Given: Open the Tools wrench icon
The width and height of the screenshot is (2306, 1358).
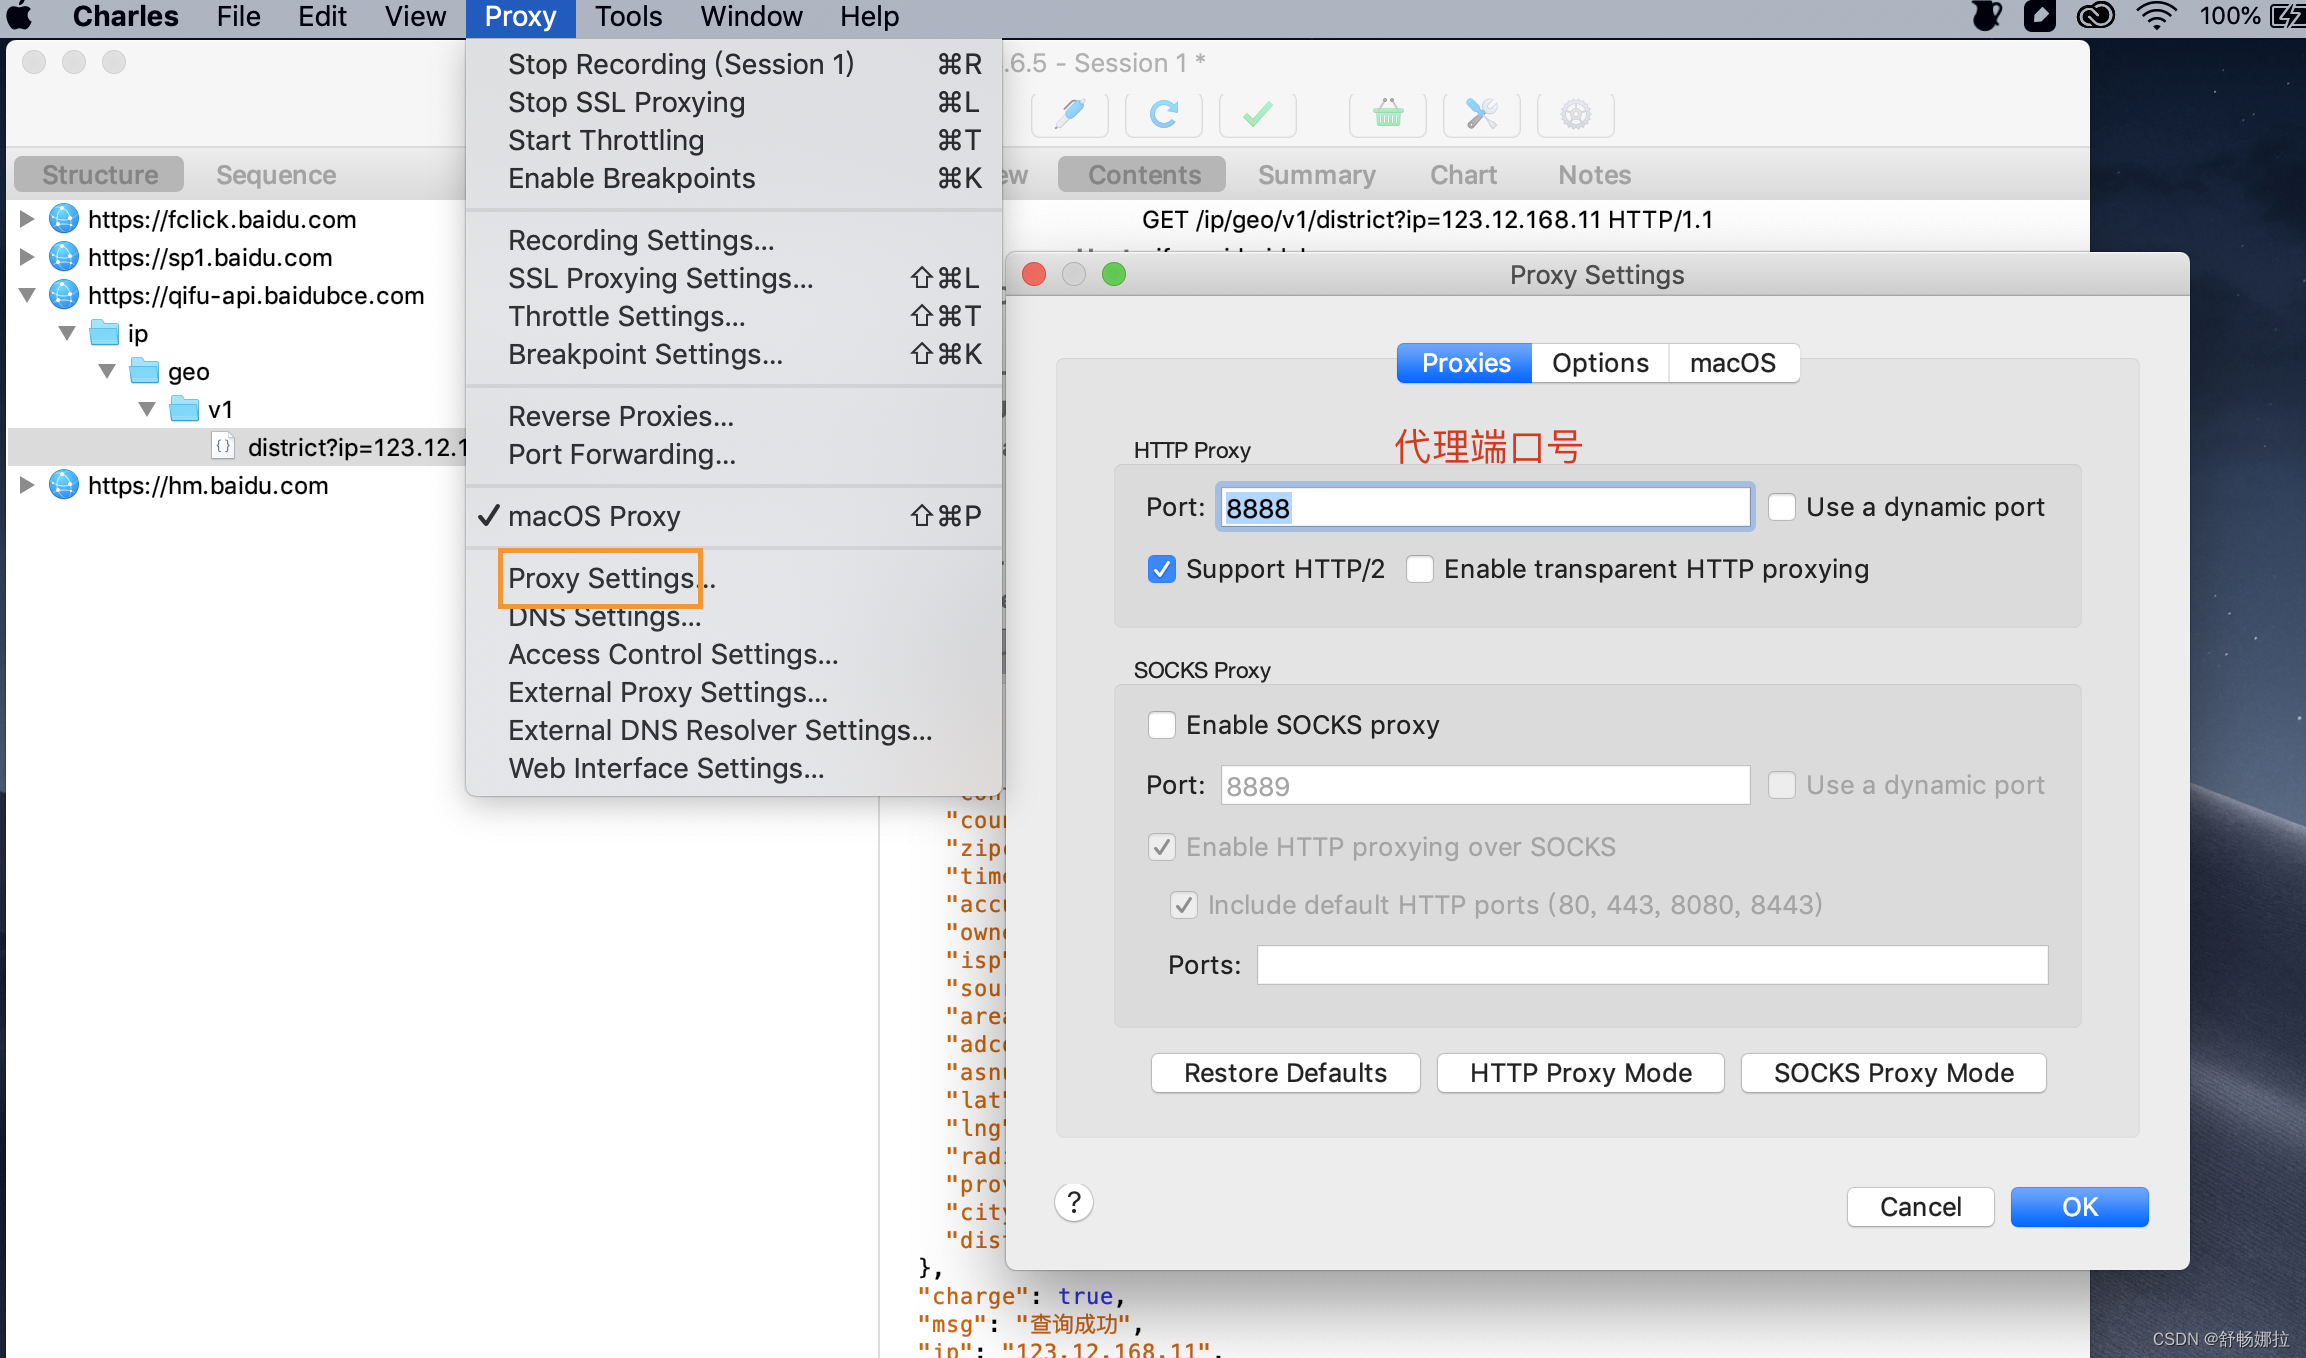Looking at the screenshot, I should pos(1482,115).
